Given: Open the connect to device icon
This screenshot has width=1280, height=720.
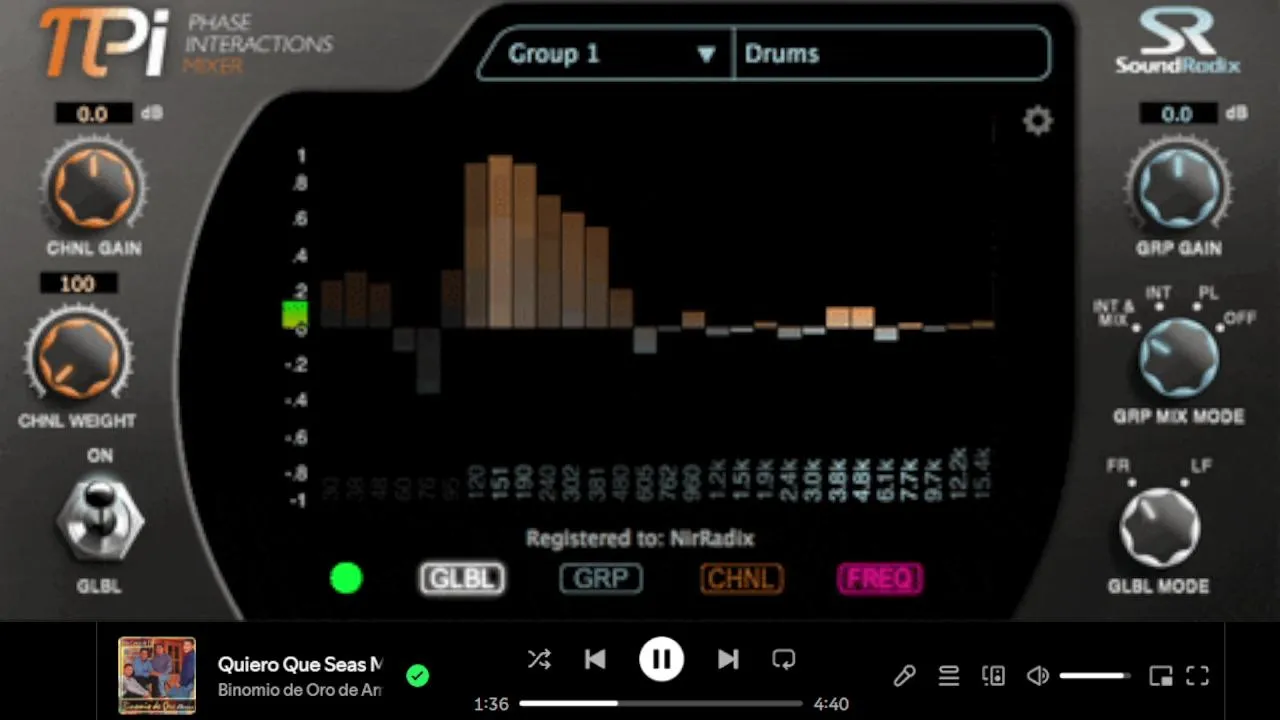Looking at the screenshot, I should click(x=994, y=676).
